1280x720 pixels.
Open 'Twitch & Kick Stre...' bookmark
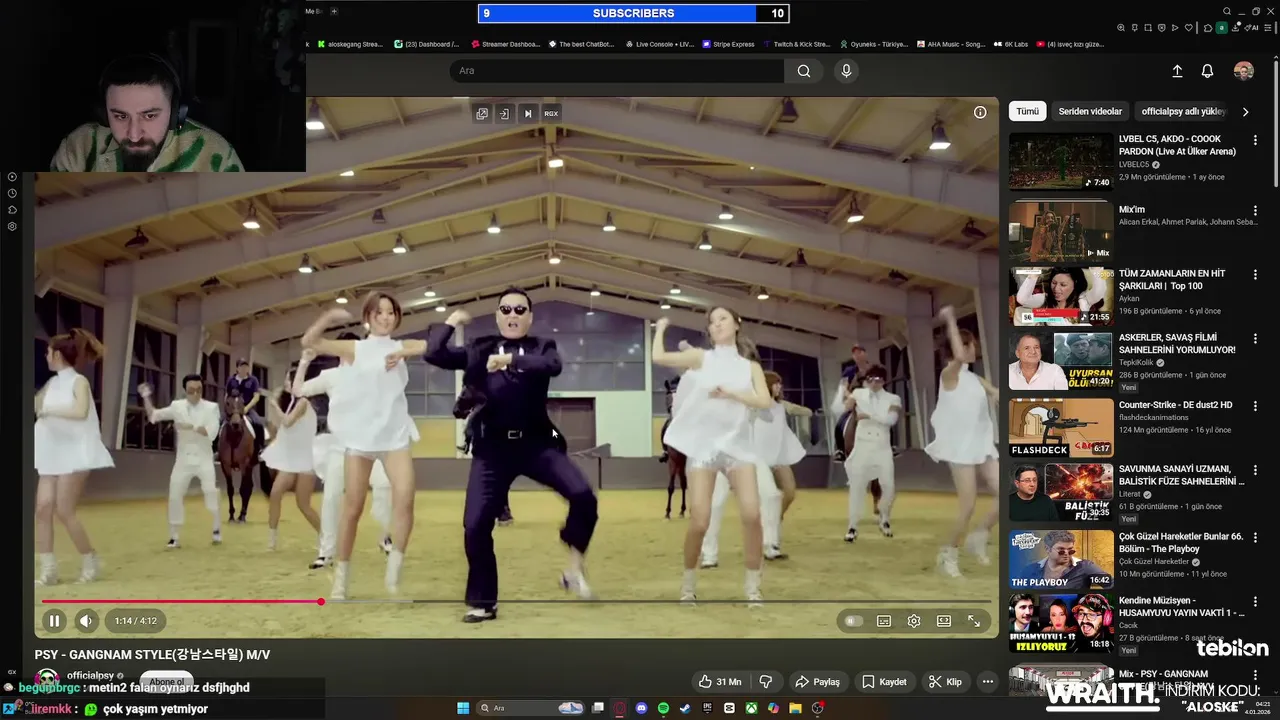(x=796, y=44)
